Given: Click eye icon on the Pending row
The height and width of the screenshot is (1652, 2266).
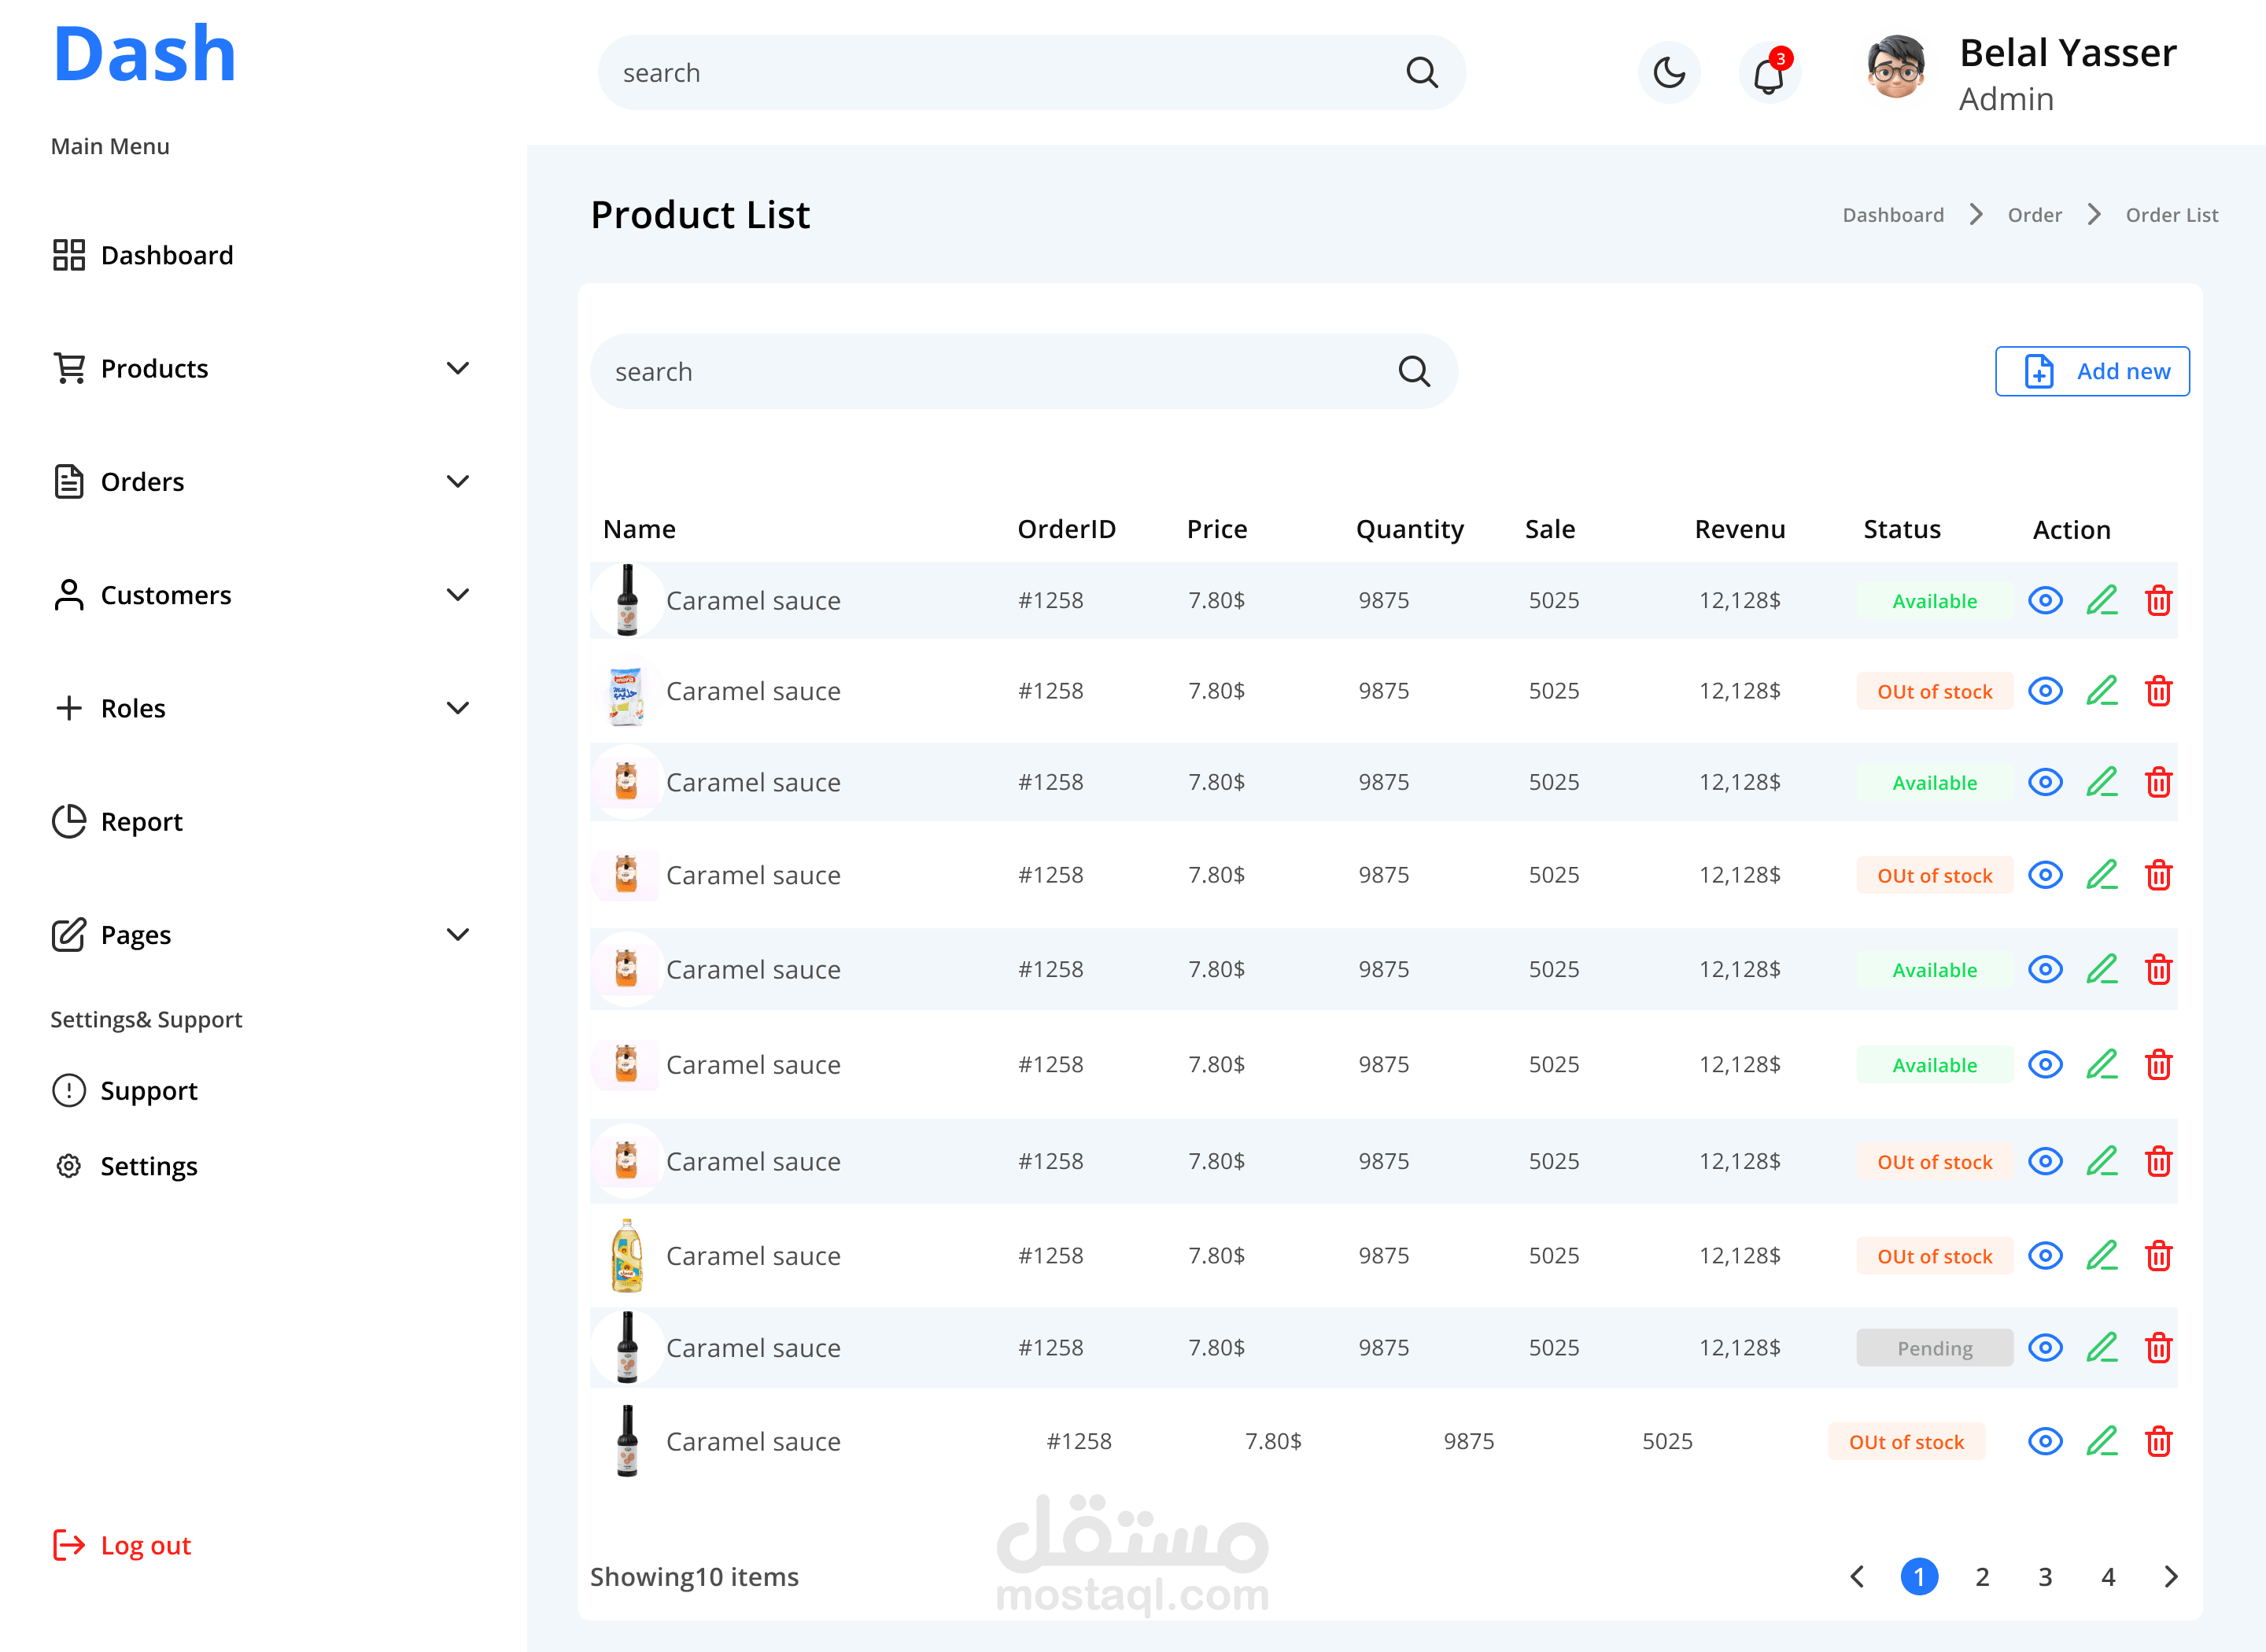Looking at the screenshot, I should (2045, 1348).
